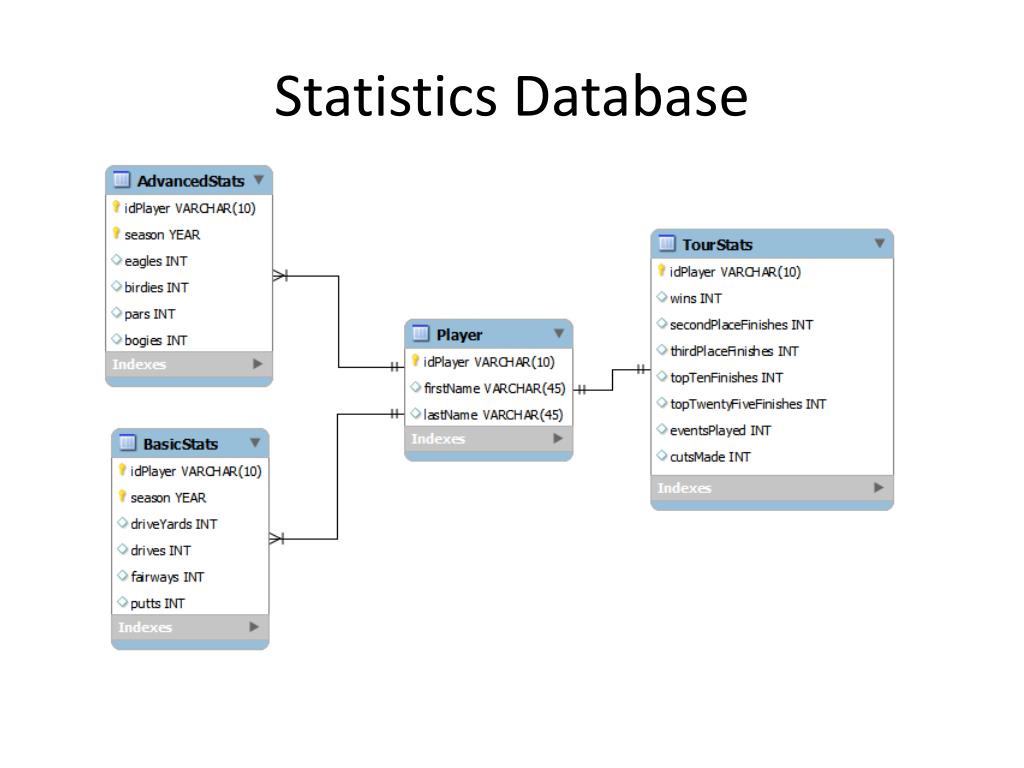The height and width of the screenshot is (768, 1024).
Task: Select 'wins INT' column text
Action: click(696, 298)
